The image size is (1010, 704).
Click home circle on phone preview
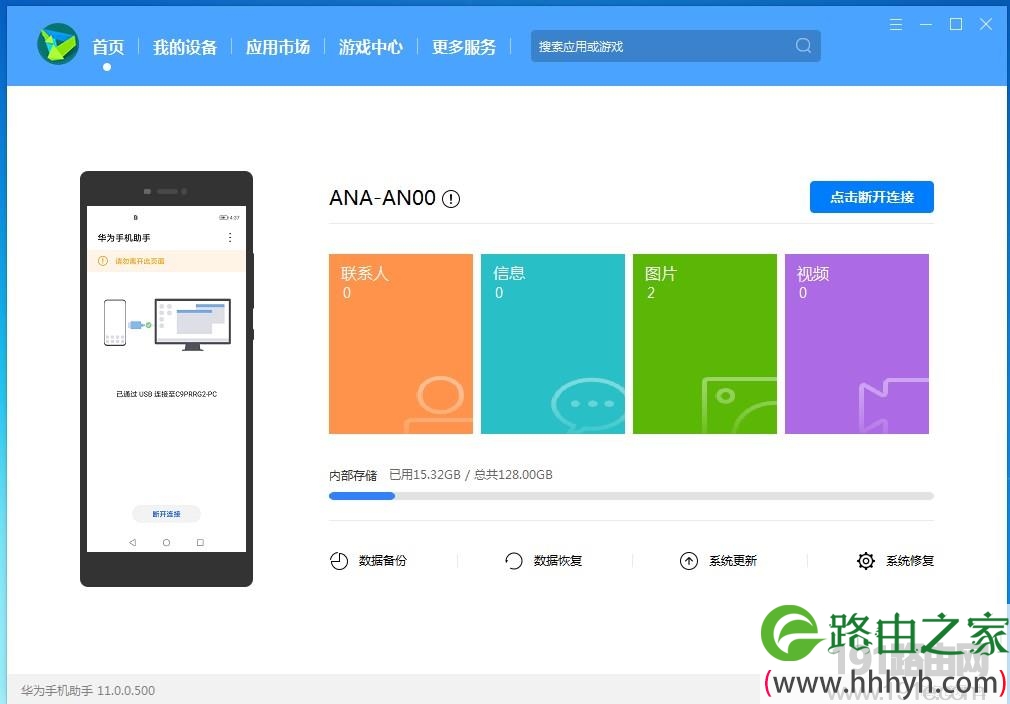click(166, 542)
